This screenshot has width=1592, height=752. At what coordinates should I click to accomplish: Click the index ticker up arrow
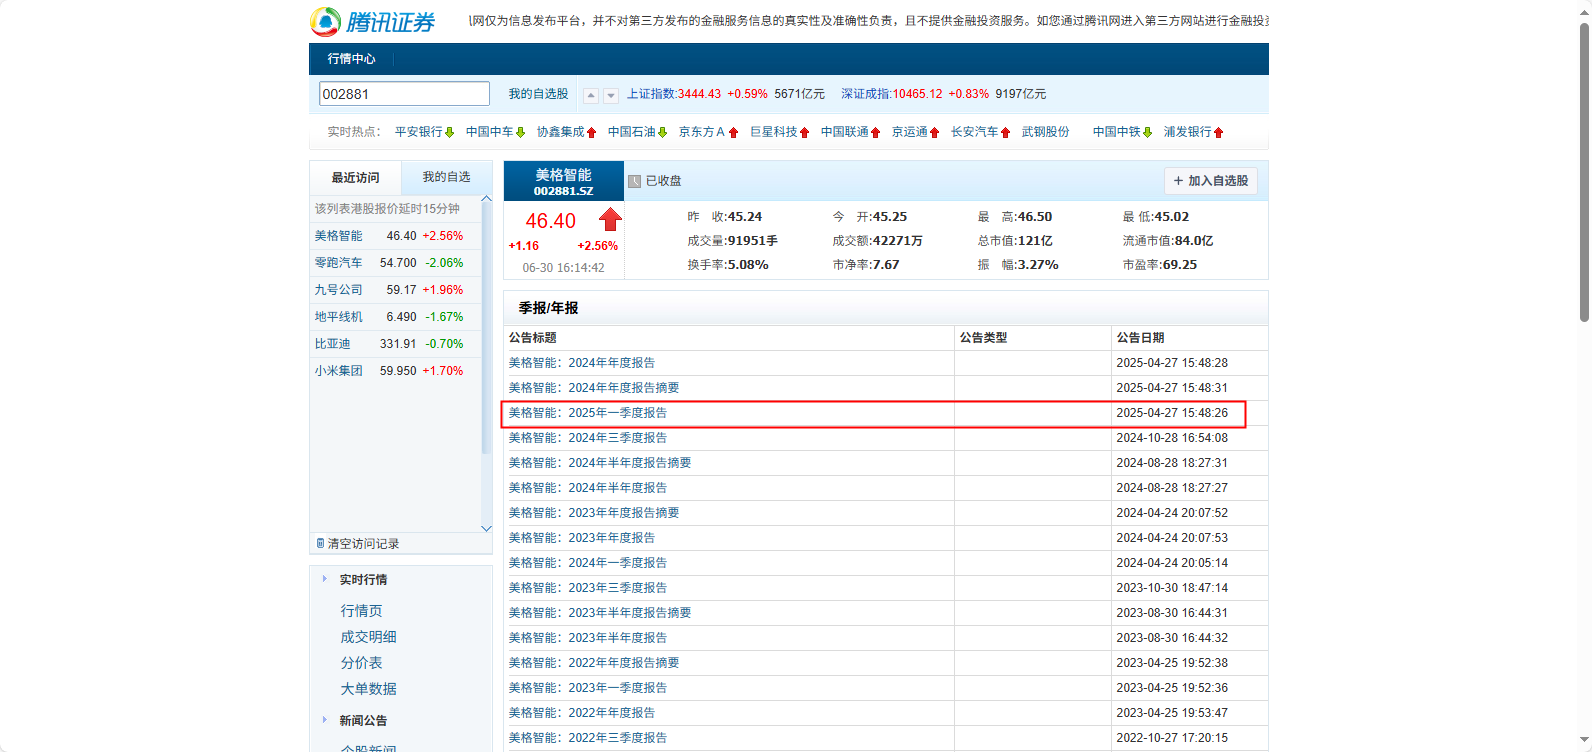(591, 96)
